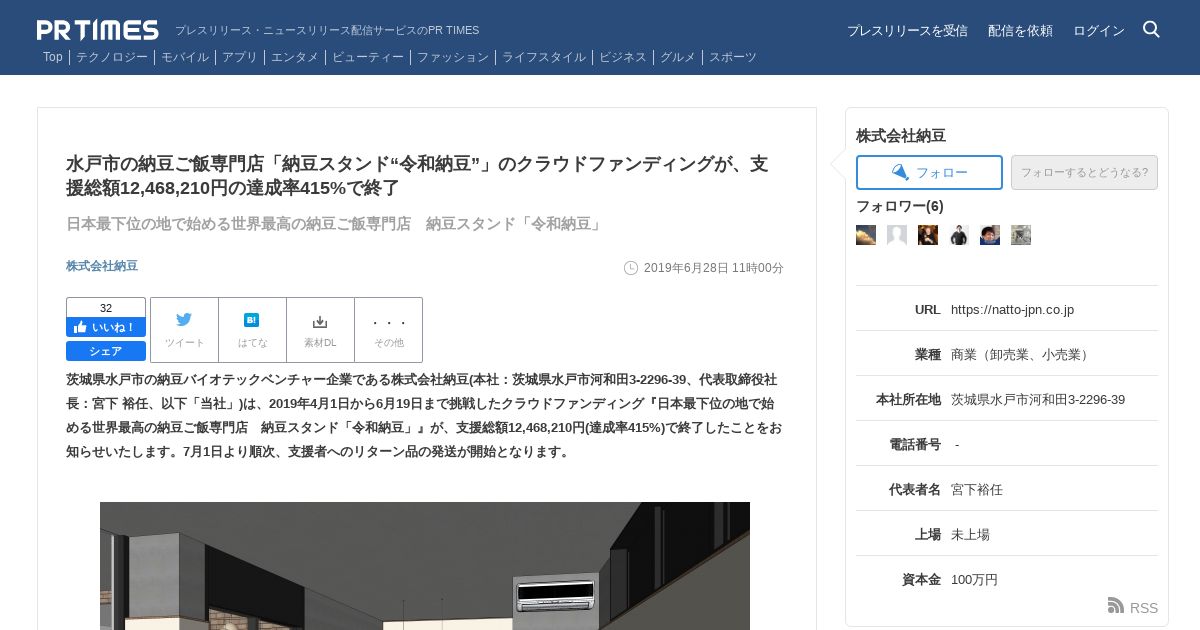This screenshot has width=1200, height=630.
Task: Open スポーツ category
Action: point(733,57)
